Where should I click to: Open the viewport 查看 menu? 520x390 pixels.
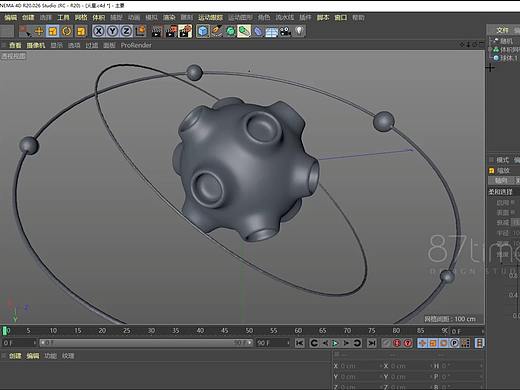click(15, 45)
